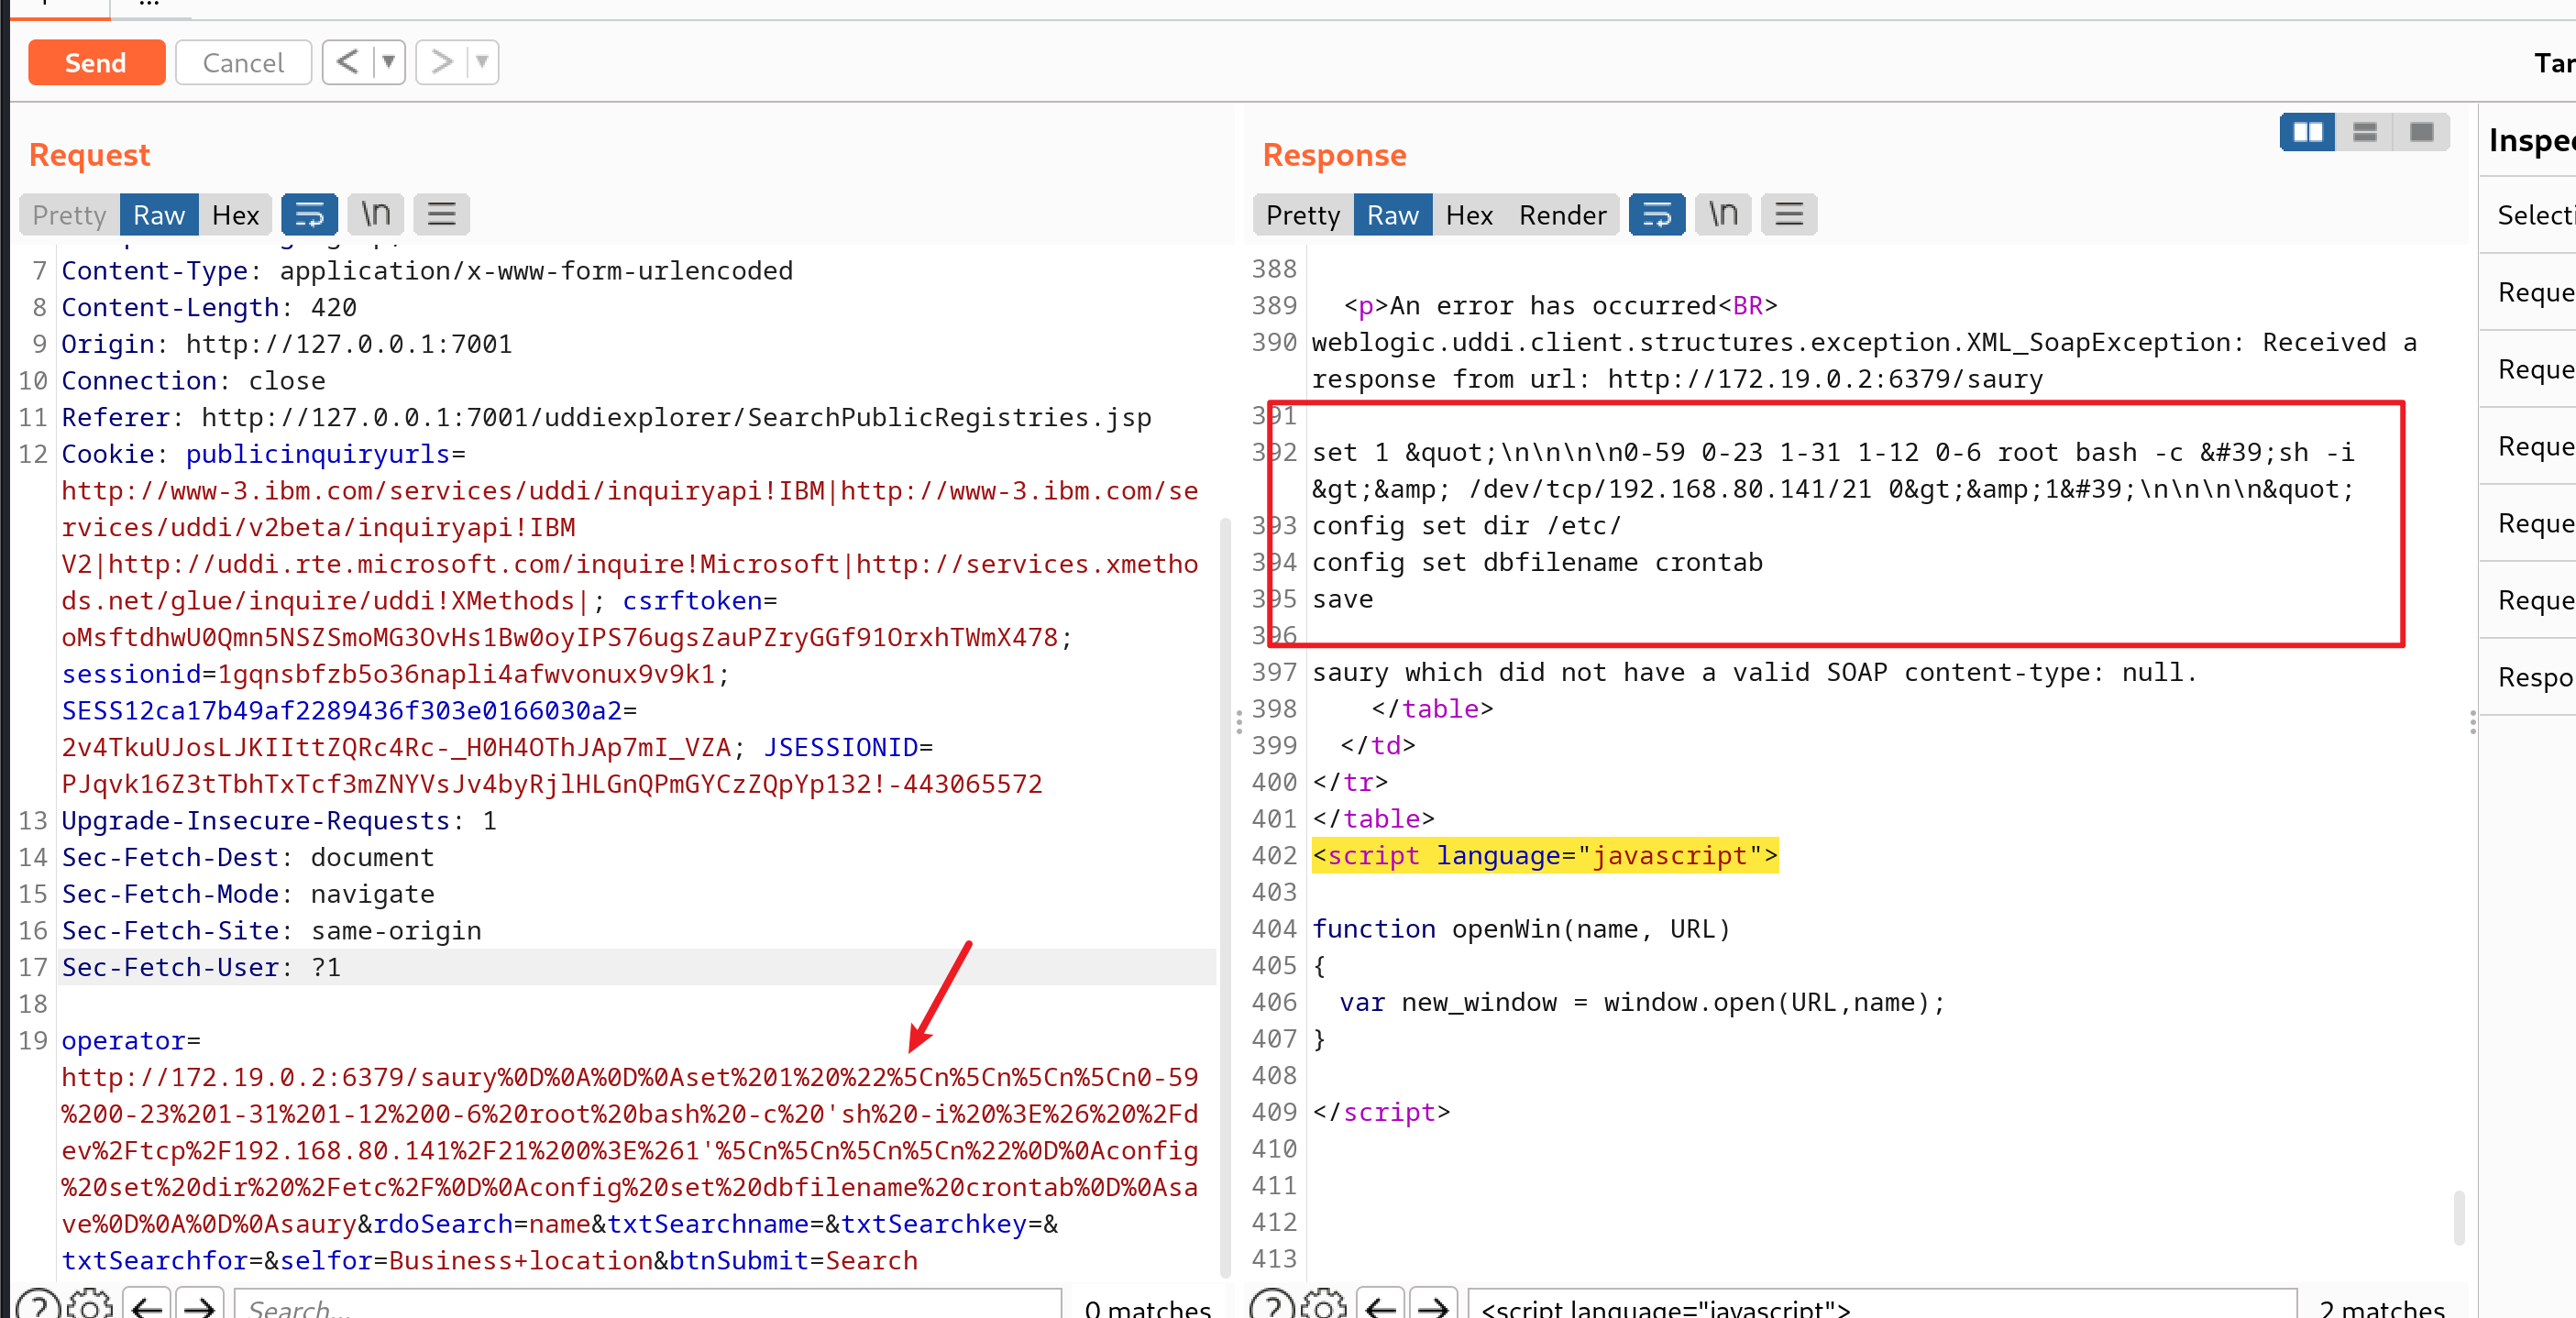Toggle non-printable characters in Request pane
2576x1318 pixels.
tap(376, 215)
